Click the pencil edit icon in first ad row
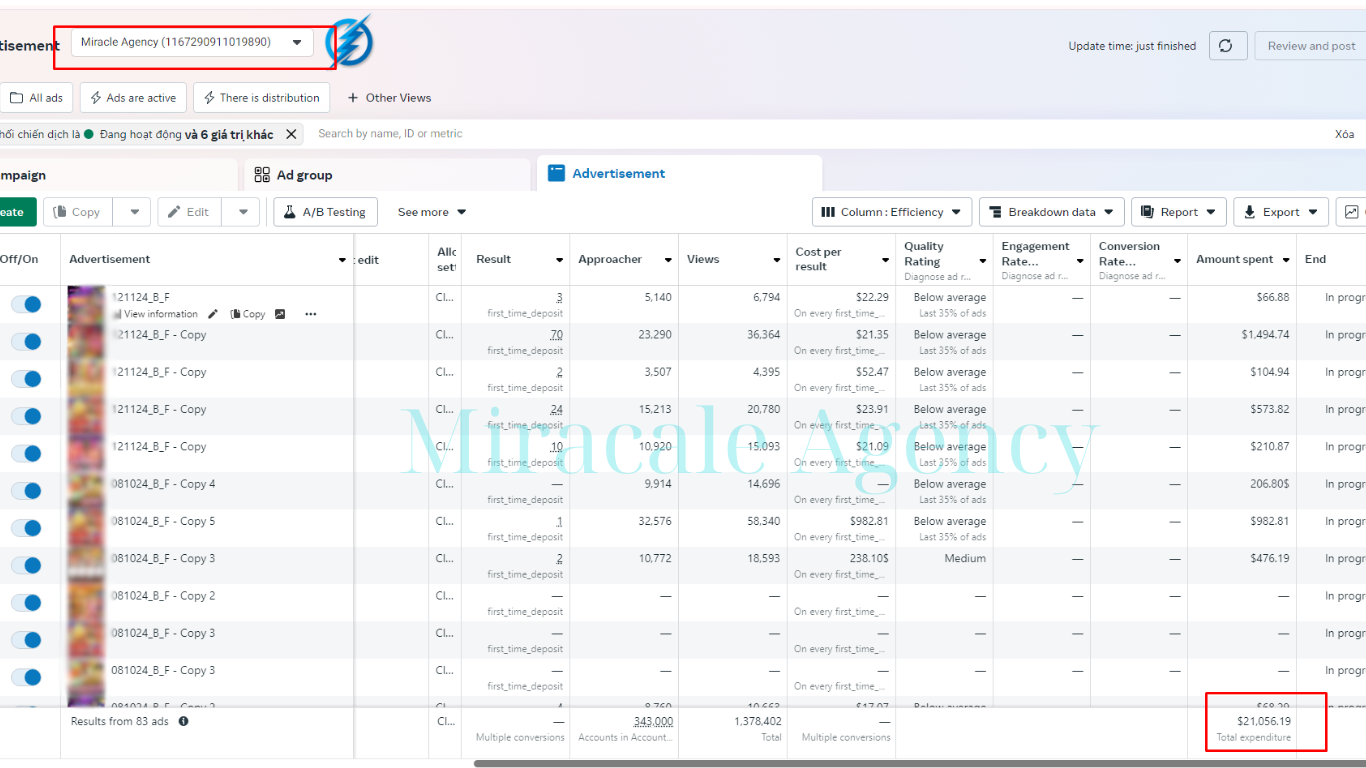 pyautogui.click(x=213, y=314)
